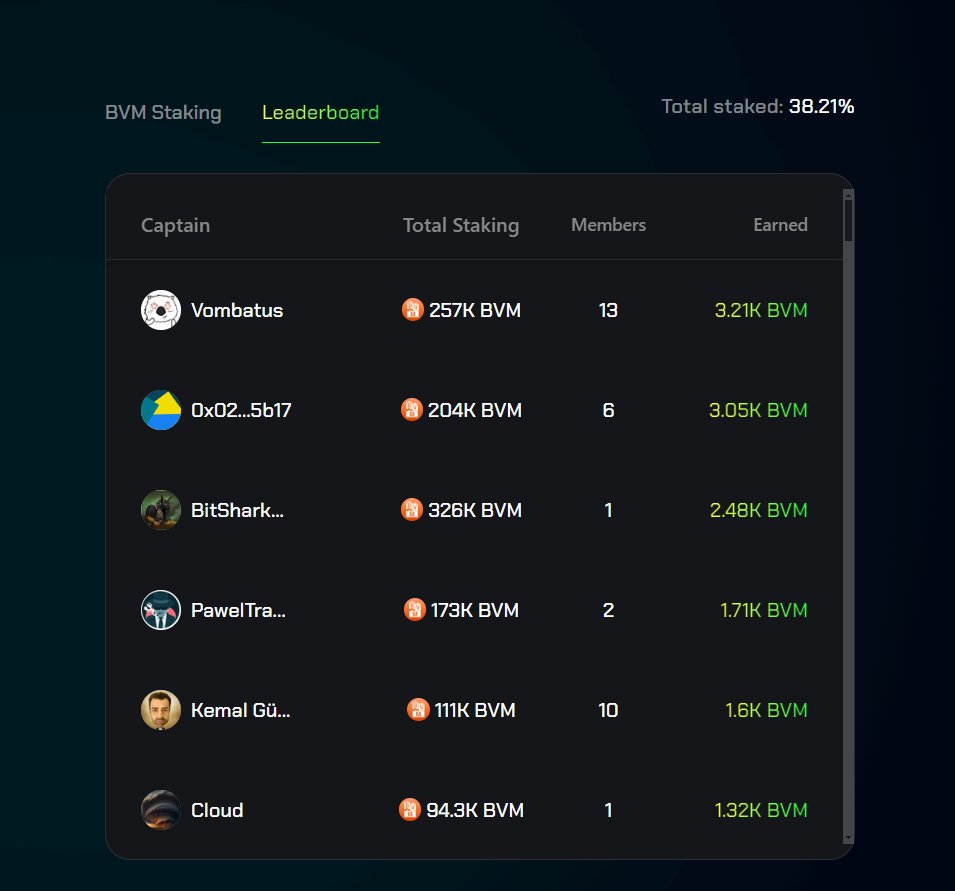Click BVM token icon beside 326K BVM
The image size is (955, 891).
(x=412, y=509)
